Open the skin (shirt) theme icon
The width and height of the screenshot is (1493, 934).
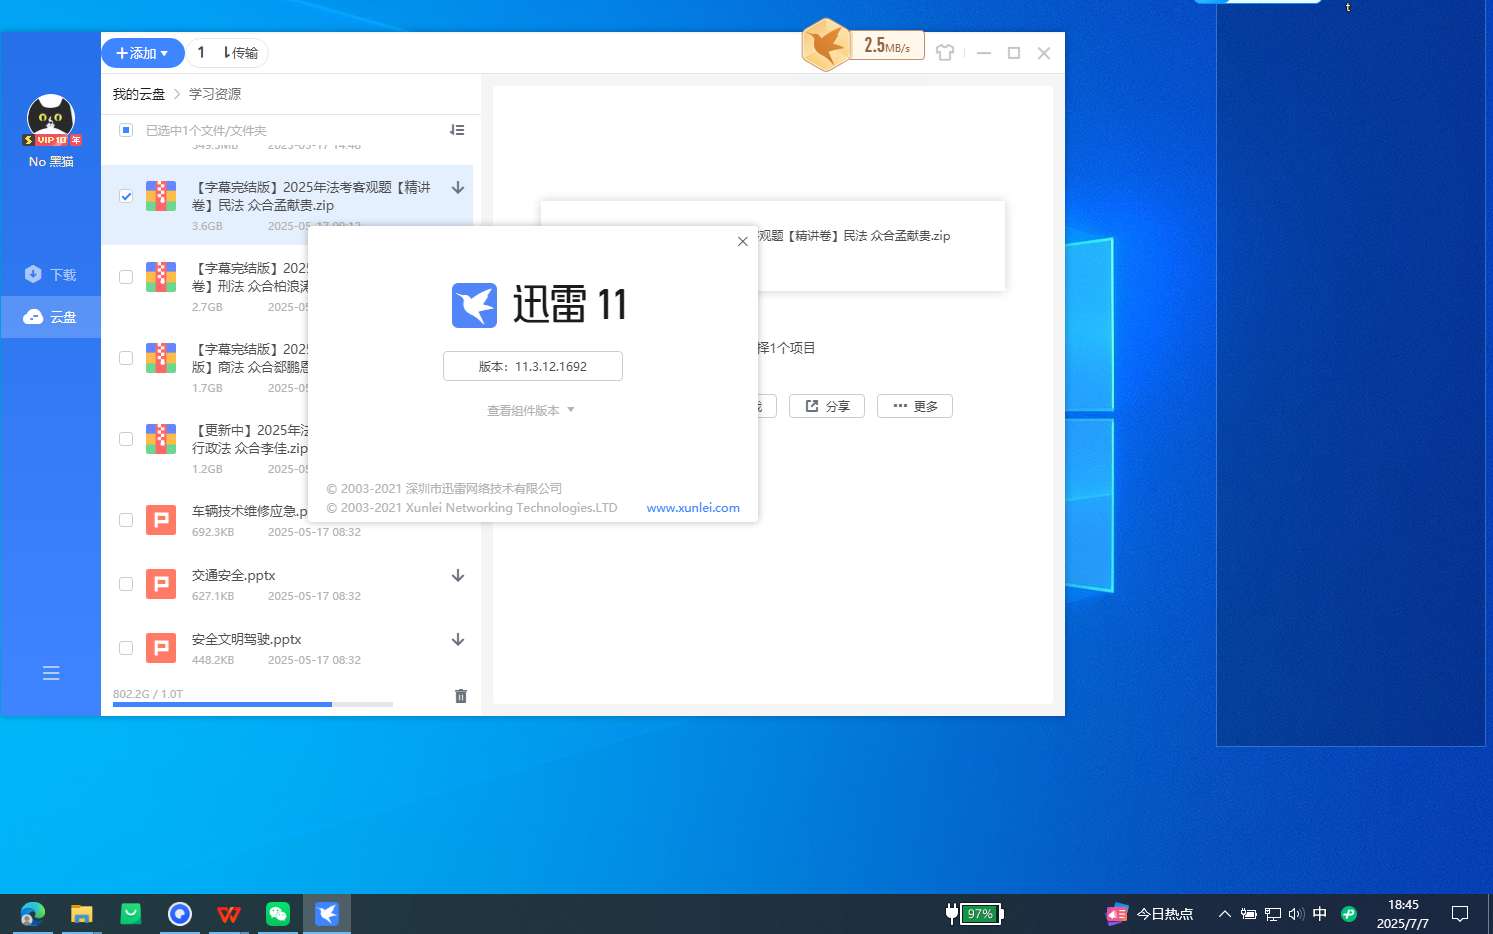[x=945, y=53]
